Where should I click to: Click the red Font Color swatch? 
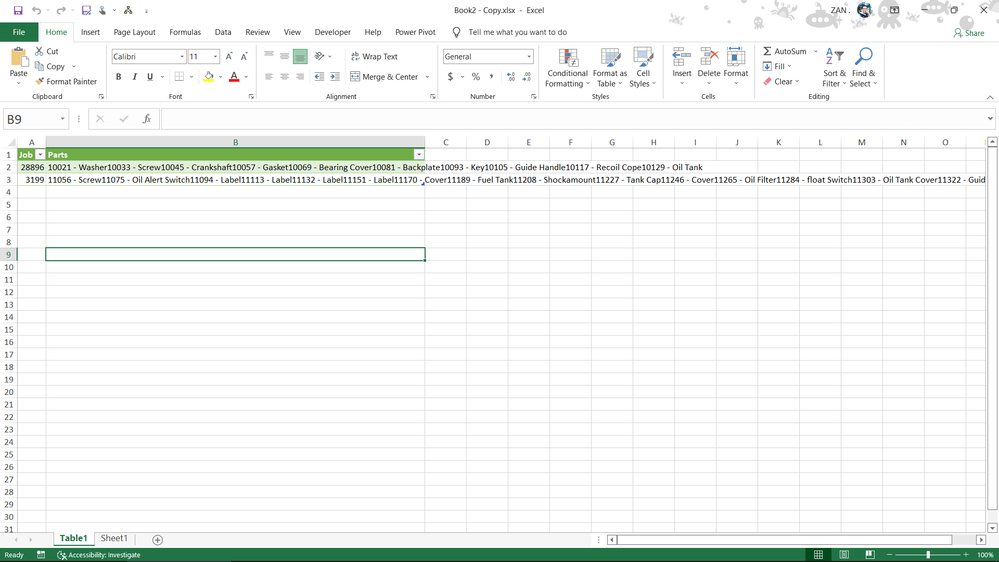point(234,76)
